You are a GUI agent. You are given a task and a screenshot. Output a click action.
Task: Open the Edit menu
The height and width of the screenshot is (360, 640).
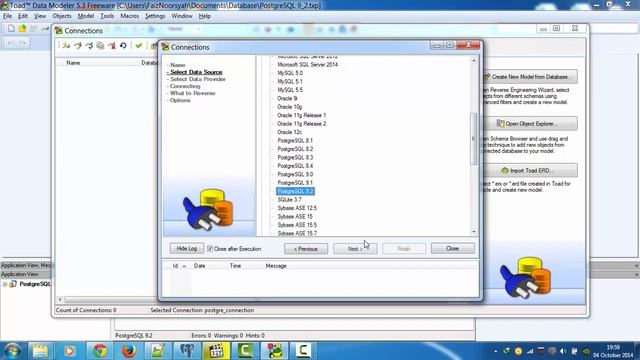coord(23,16)
